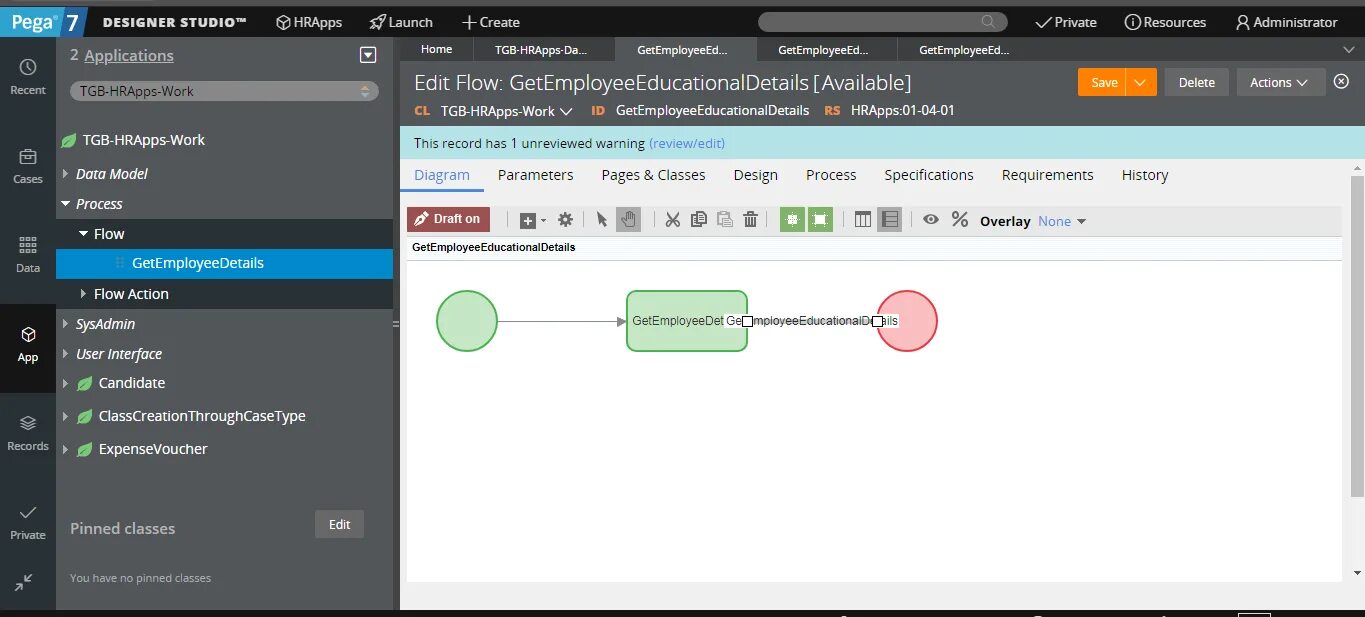Image resolution: width=1365 pixels, height=617 pixels.
Task: Select the hand pan tool
Action: point(628,219)
